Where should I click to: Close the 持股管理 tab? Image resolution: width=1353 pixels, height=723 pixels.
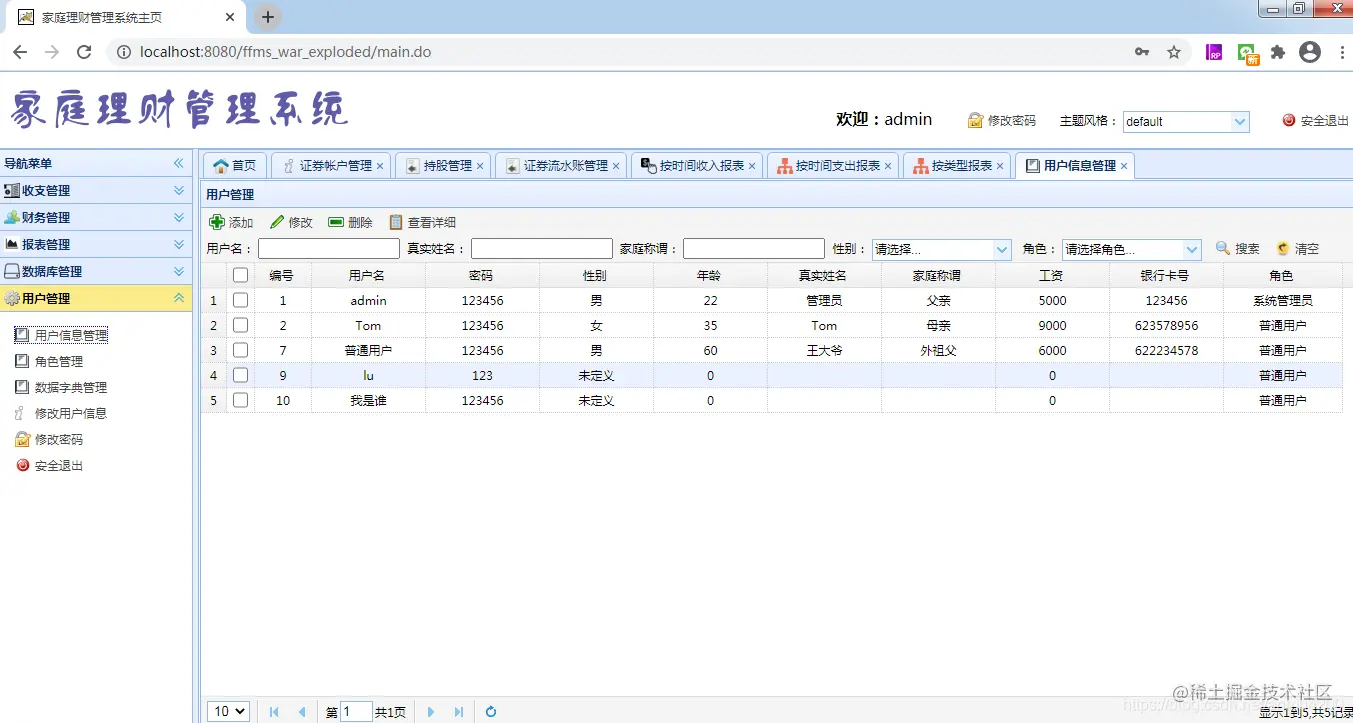coord(480,166)
